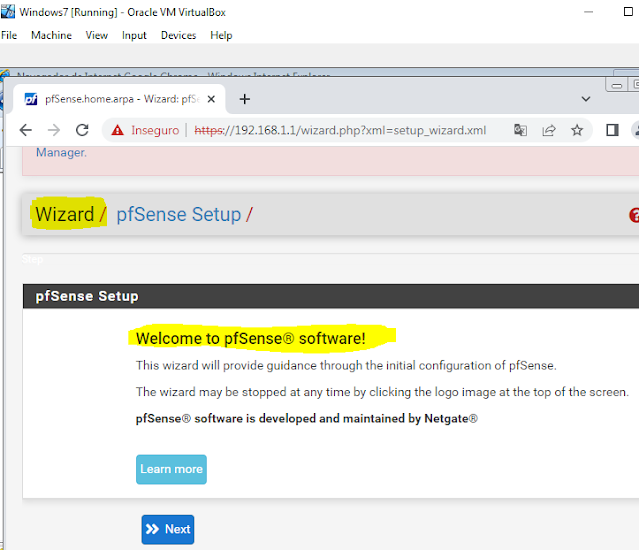Viewport: 639px width, 550px height.
Task: Open the VirtualBox Machine menu
Action: click(x=51, y=35)
